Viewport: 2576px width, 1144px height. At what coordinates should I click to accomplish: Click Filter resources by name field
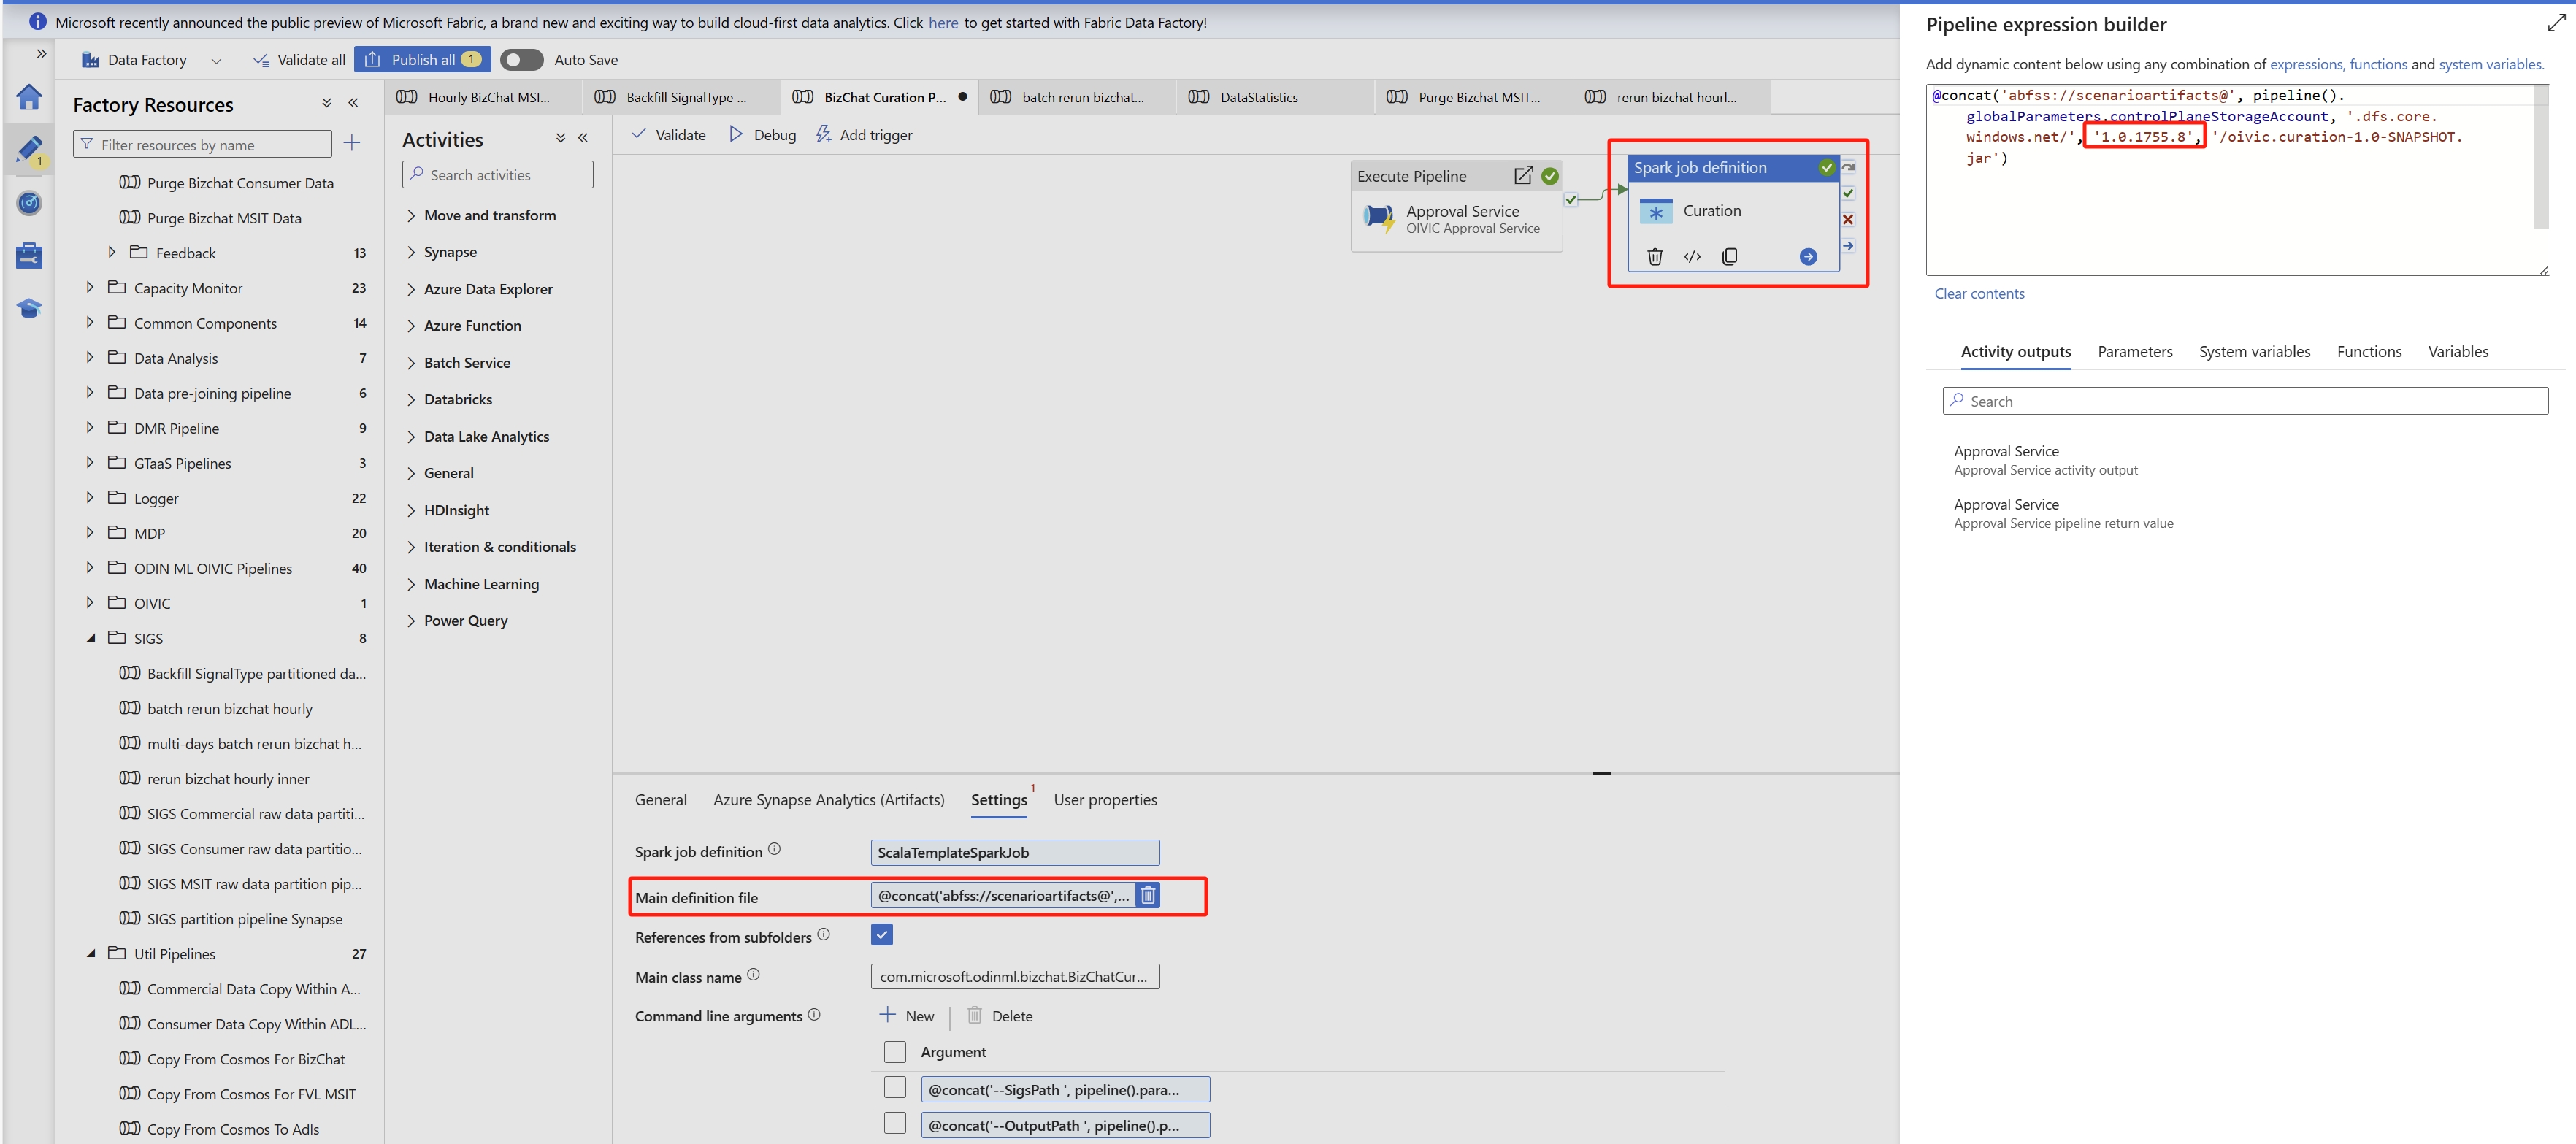coord(202,144)
